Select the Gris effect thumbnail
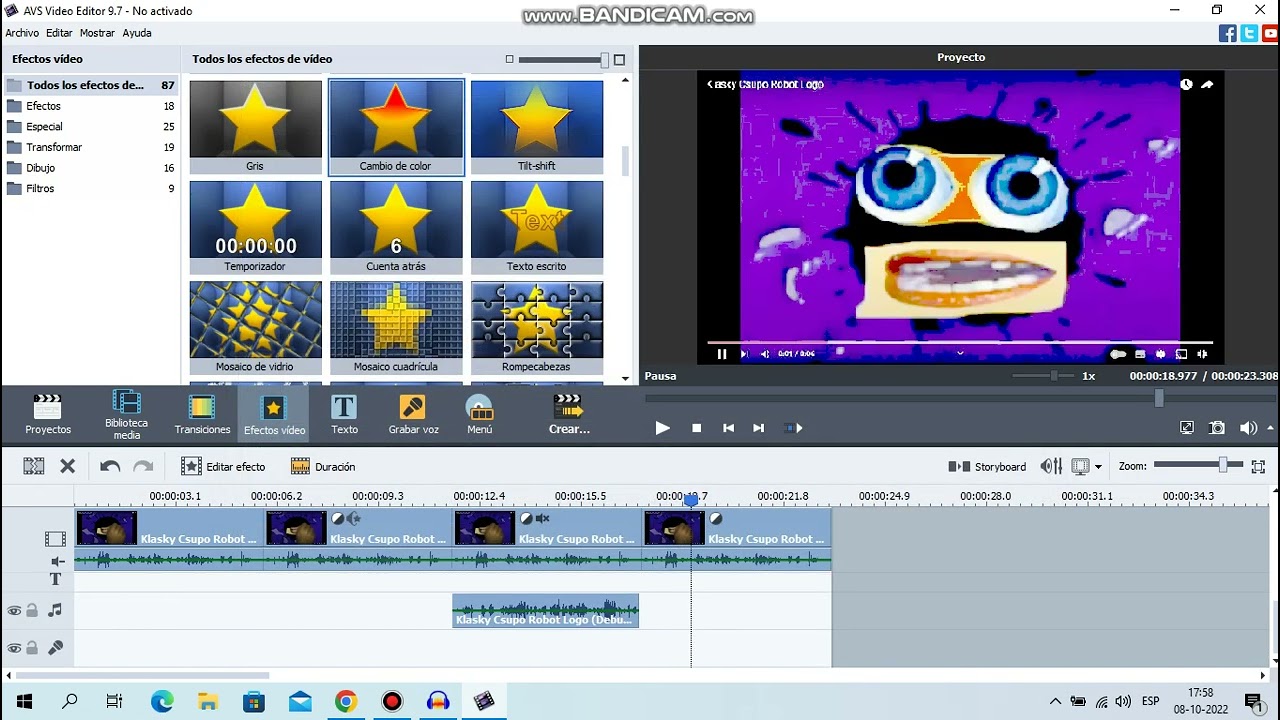This screenshot has height=720, width=1280. pos(255,127)
